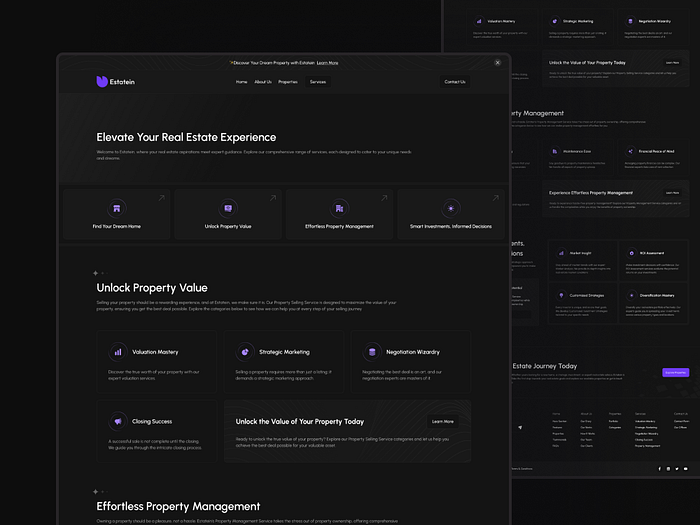700x525 pixels.
Task: Click the Estatein purple logo icon
Action: coord(102,81)
